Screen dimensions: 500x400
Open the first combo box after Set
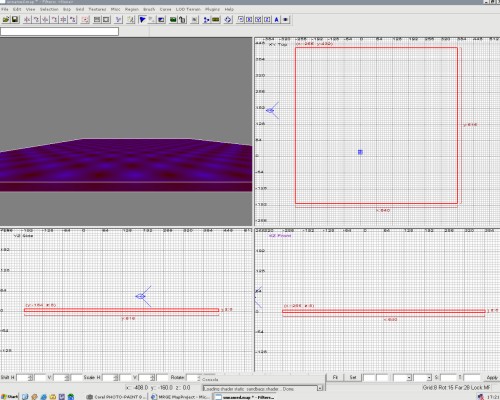tap(402, 377)
